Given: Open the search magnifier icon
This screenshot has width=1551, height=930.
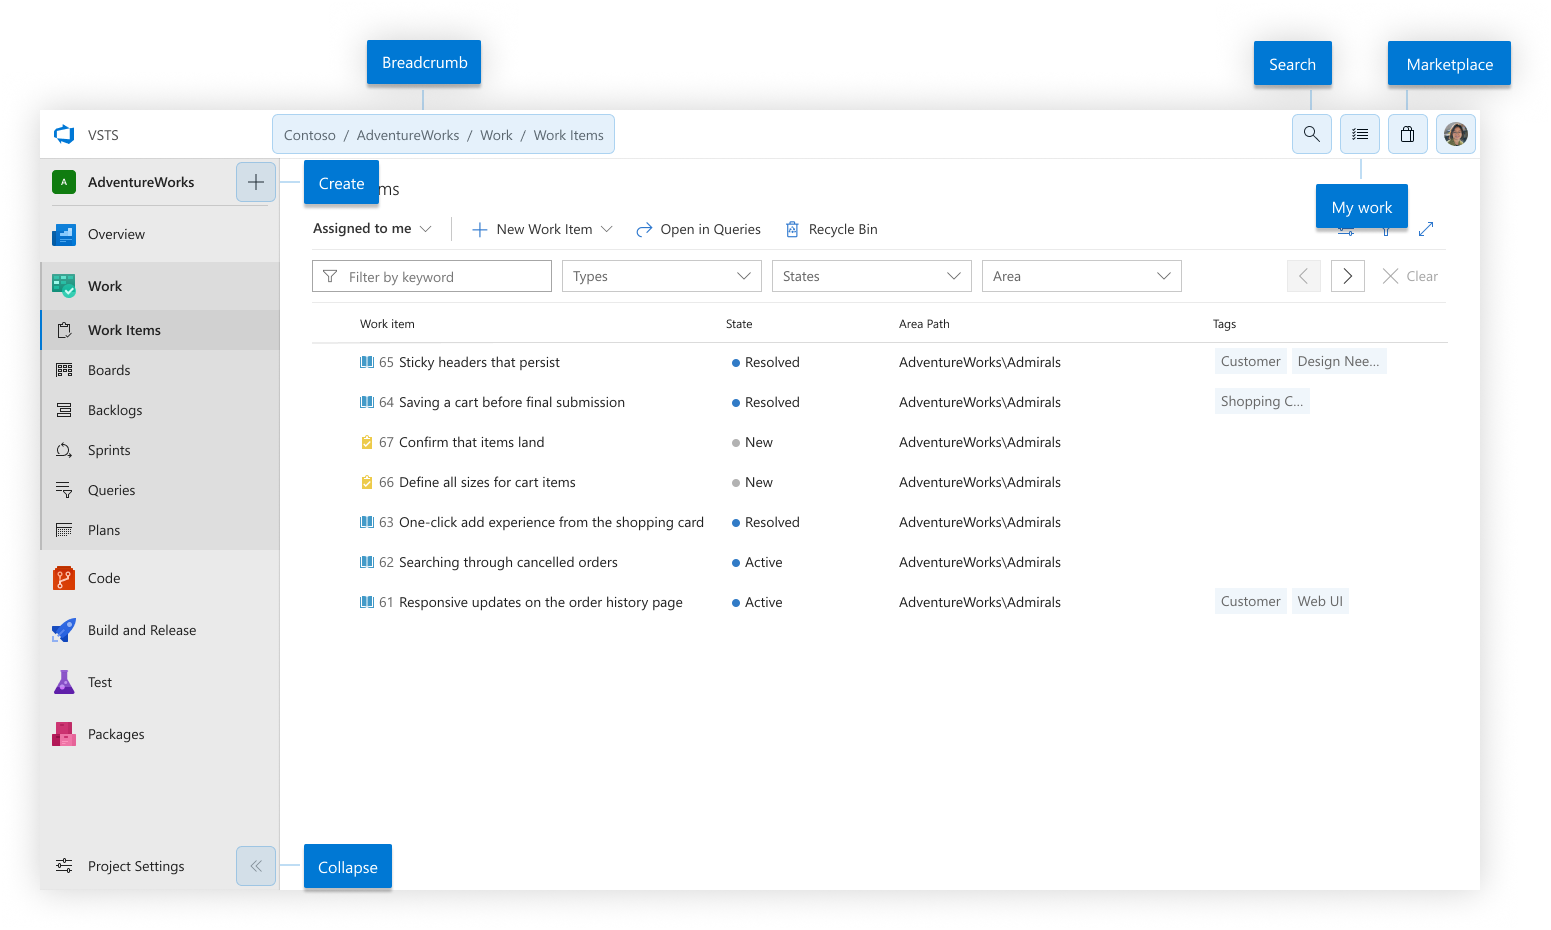Looking at the screenshot, I should click(x=1311, y=134).
